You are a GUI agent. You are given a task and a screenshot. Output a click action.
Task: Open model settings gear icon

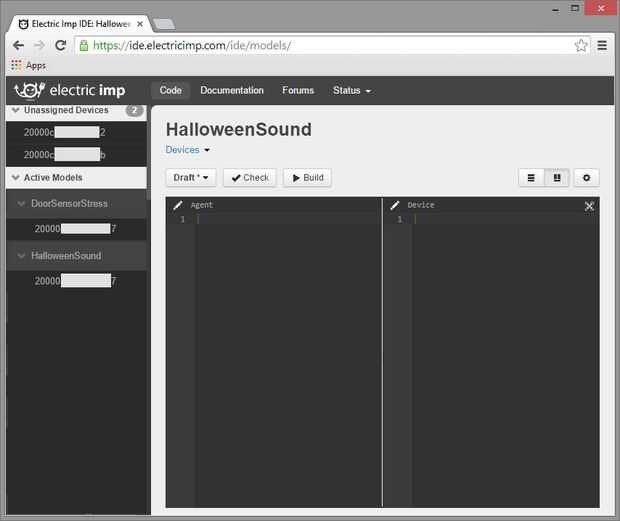[586, 178]
